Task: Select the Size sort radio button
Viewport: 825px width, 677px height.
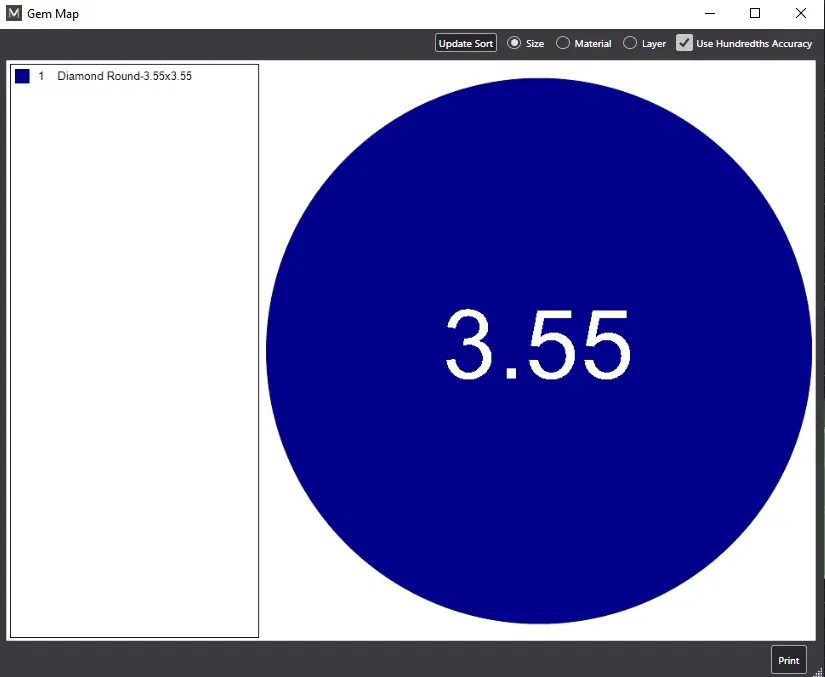Action: click(x=514, y=43)
